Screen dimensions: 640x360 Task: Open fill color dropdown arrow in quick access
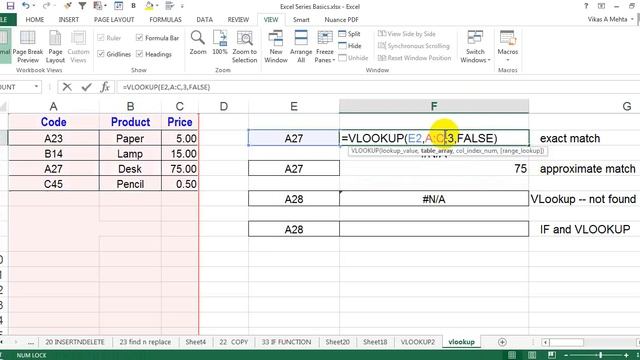(x=157, y=6)
